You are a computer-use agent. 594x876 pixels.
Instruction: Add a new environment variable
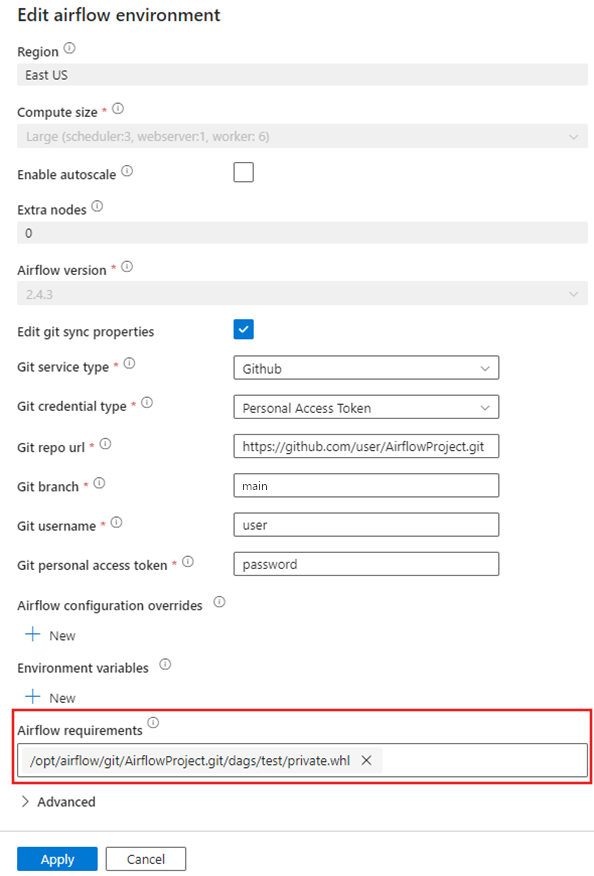[x=48, y=697]
